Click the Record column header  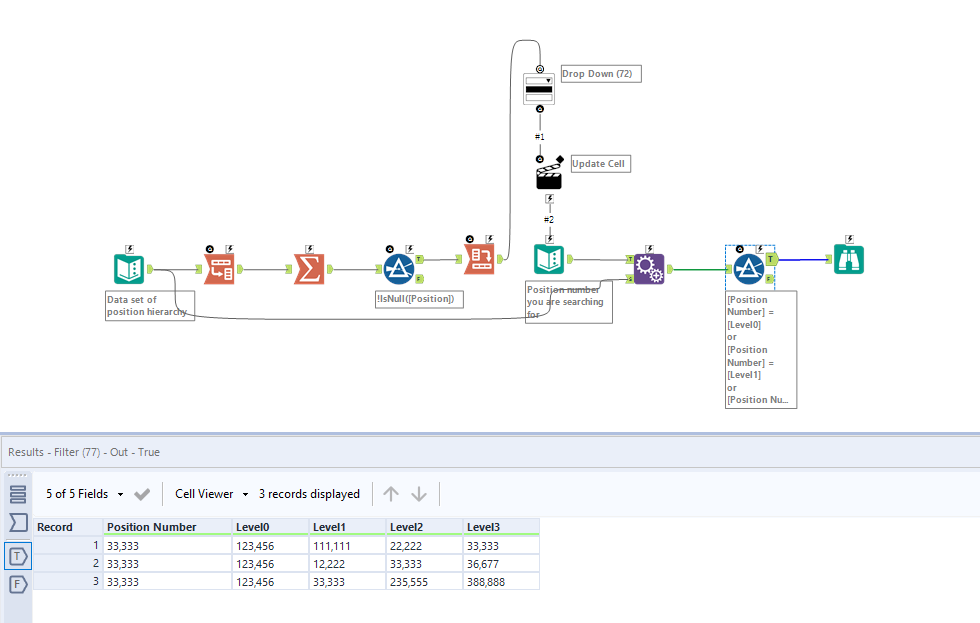pyautogui.click(x=68, y=527)
